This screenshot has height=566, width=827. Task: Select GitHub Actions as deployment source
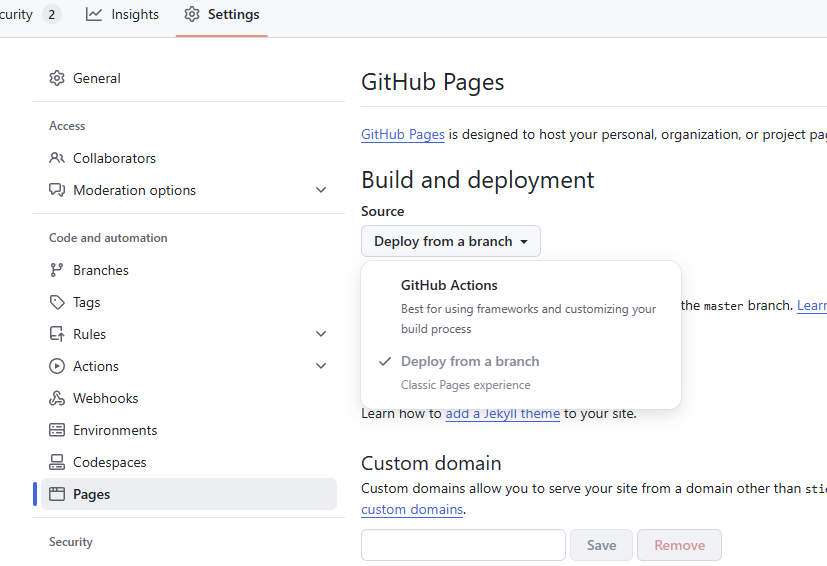point(521,306)
